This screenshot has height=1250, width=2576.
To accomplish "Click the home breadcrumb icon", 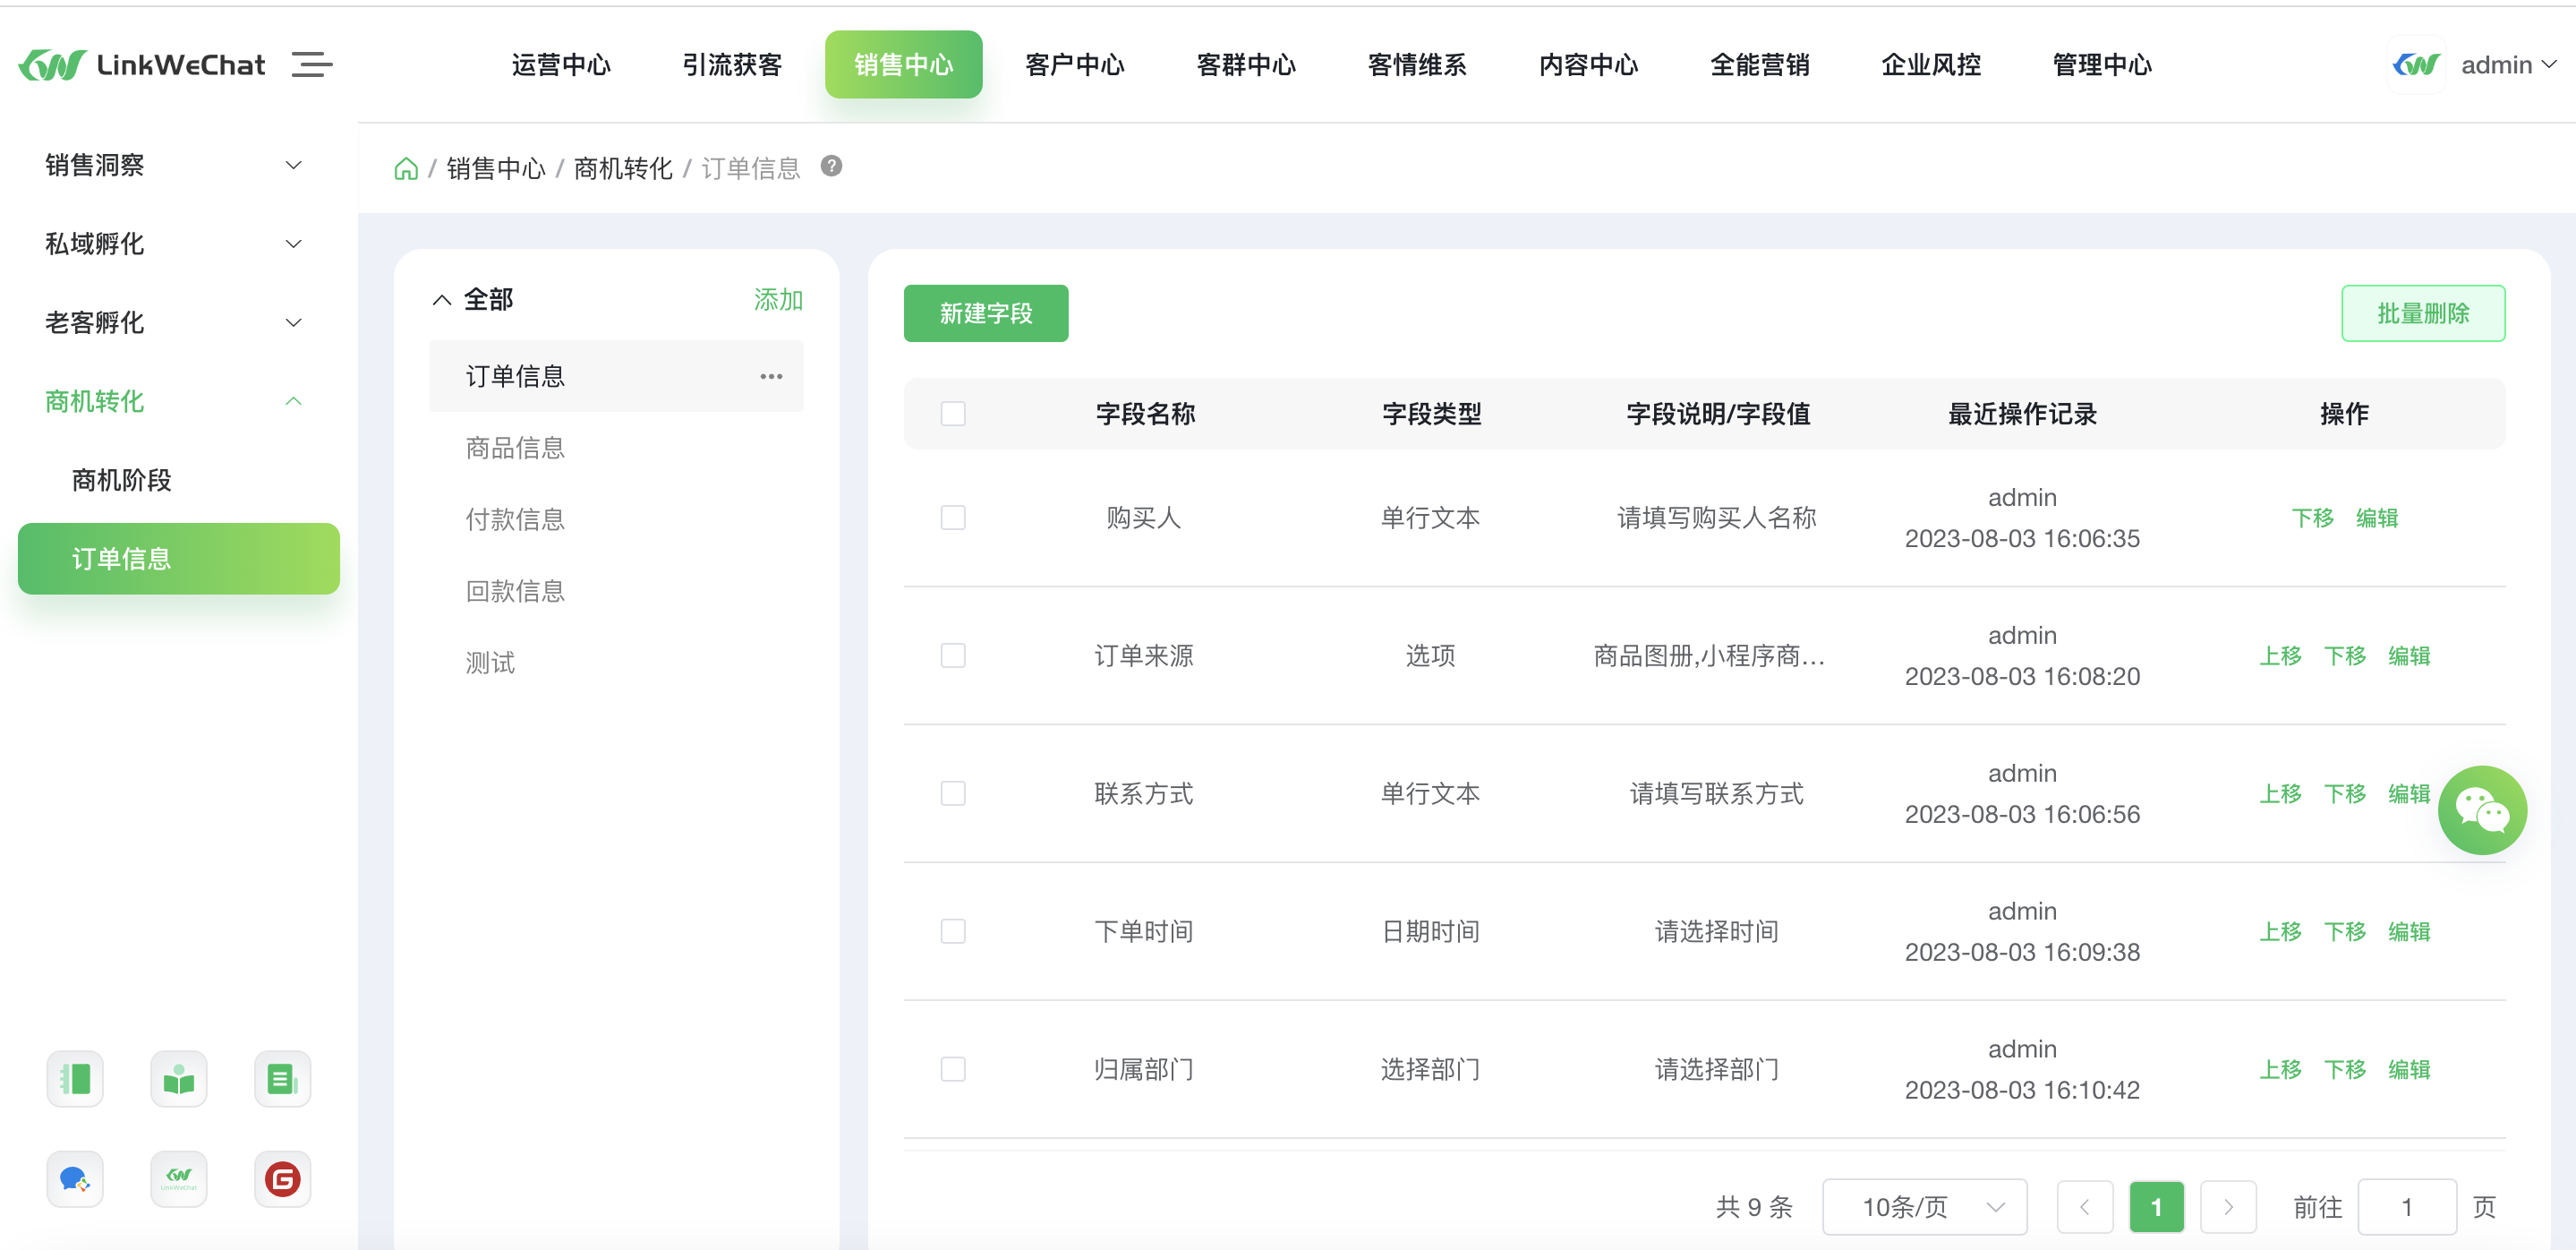I will click(406, 168).
